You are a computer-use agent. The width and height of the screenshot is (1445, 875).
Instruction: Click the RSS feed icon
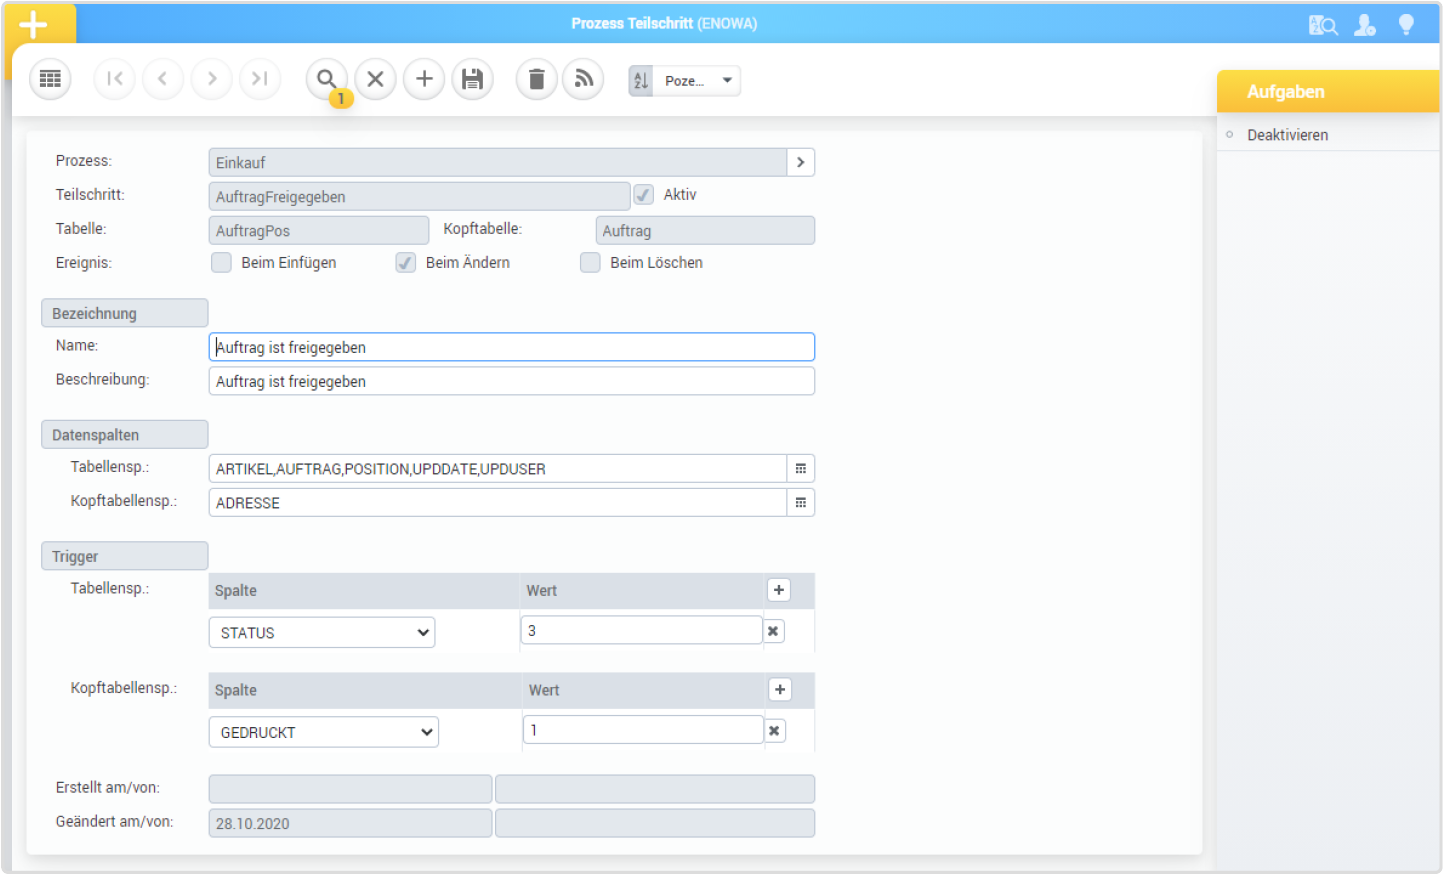[x=584, y=79]
